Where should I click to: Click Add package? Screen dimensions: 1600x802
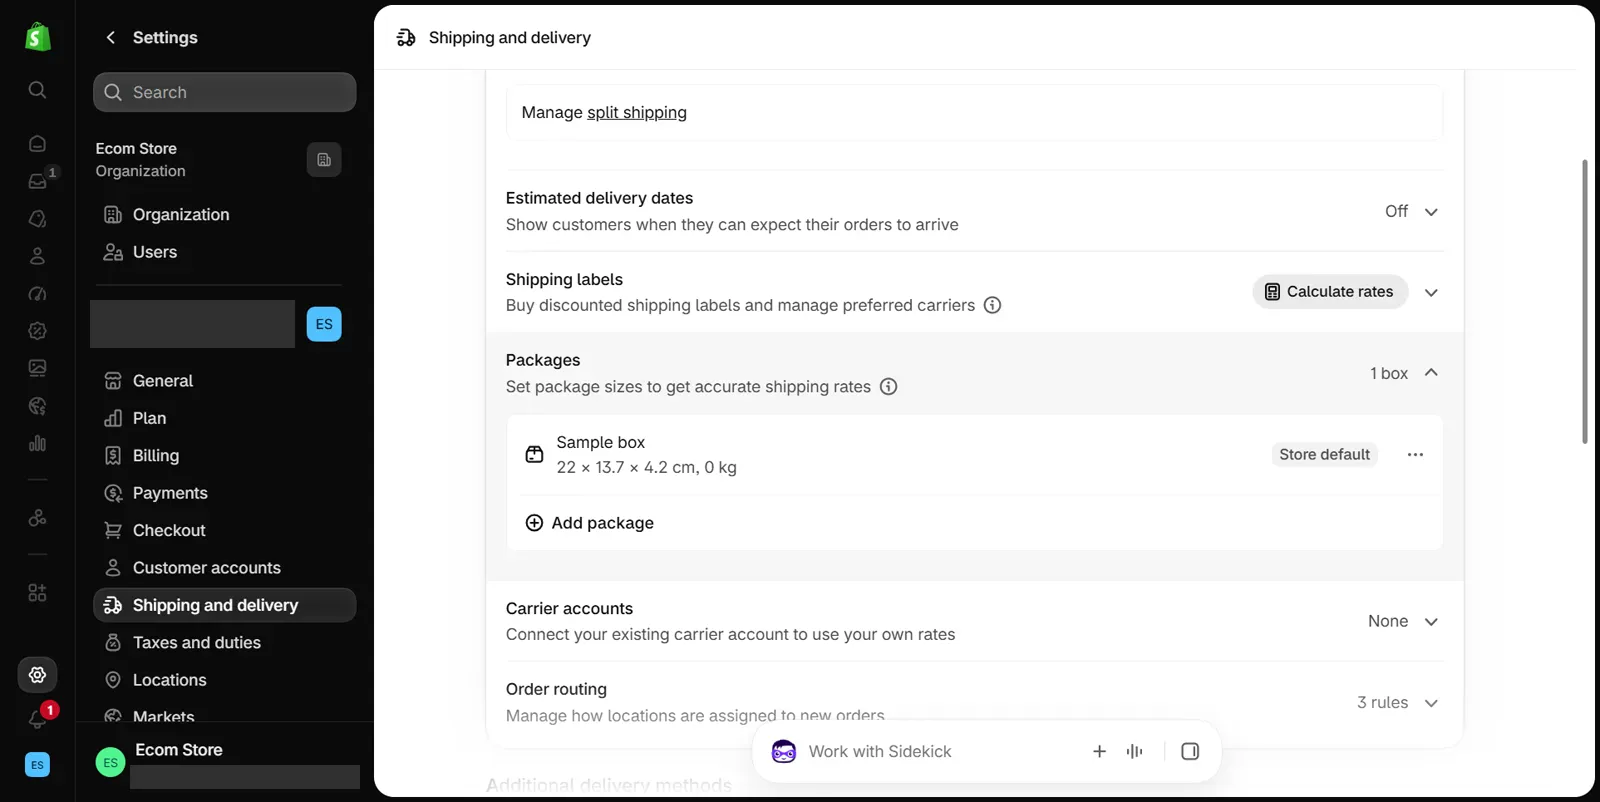(590, 523)
